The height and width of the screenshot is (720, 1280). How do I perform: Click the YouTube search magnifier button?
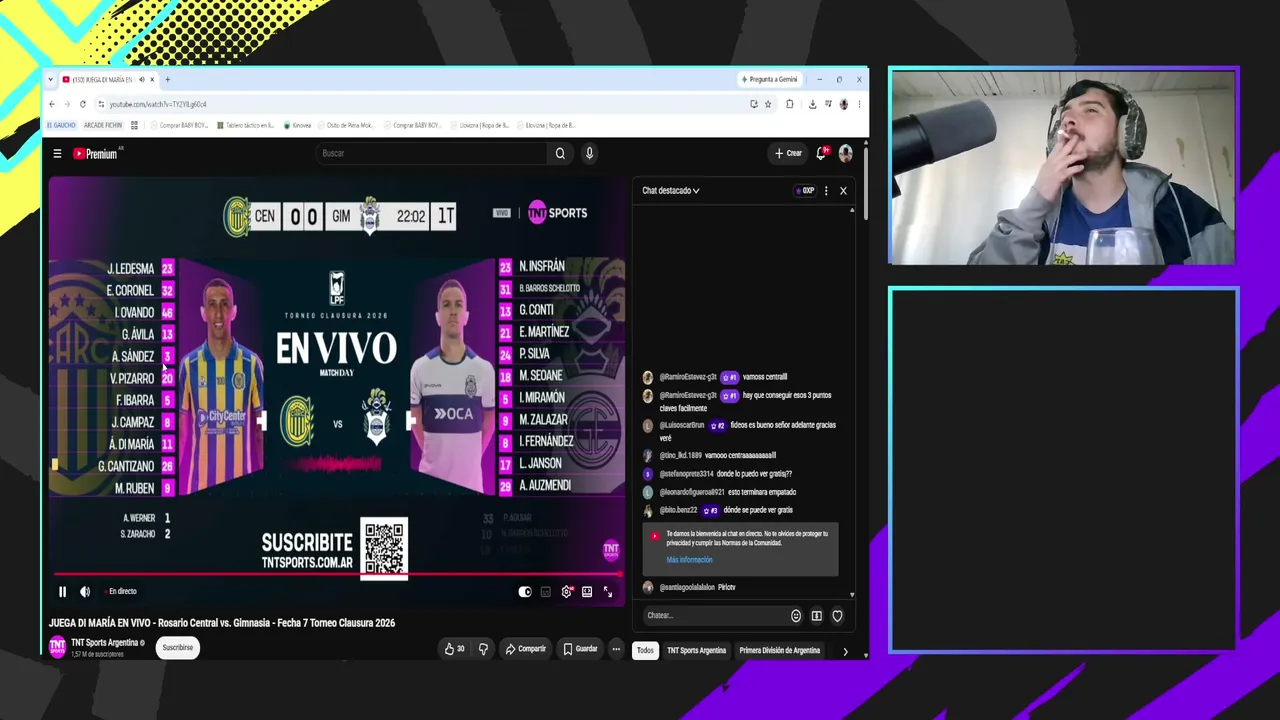pos(560,153)
